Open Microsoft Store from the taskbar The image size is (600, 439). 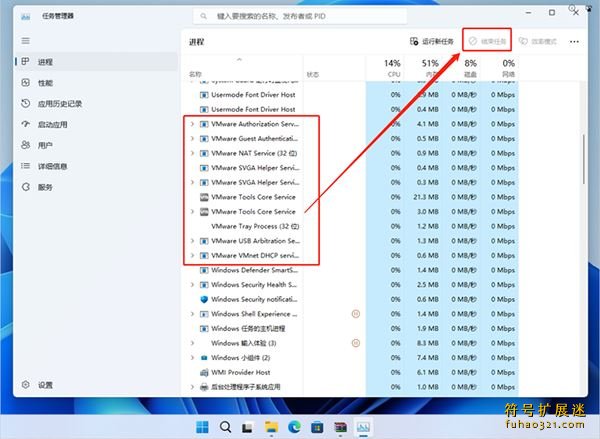pyautogui.click(x=317, y=426)
